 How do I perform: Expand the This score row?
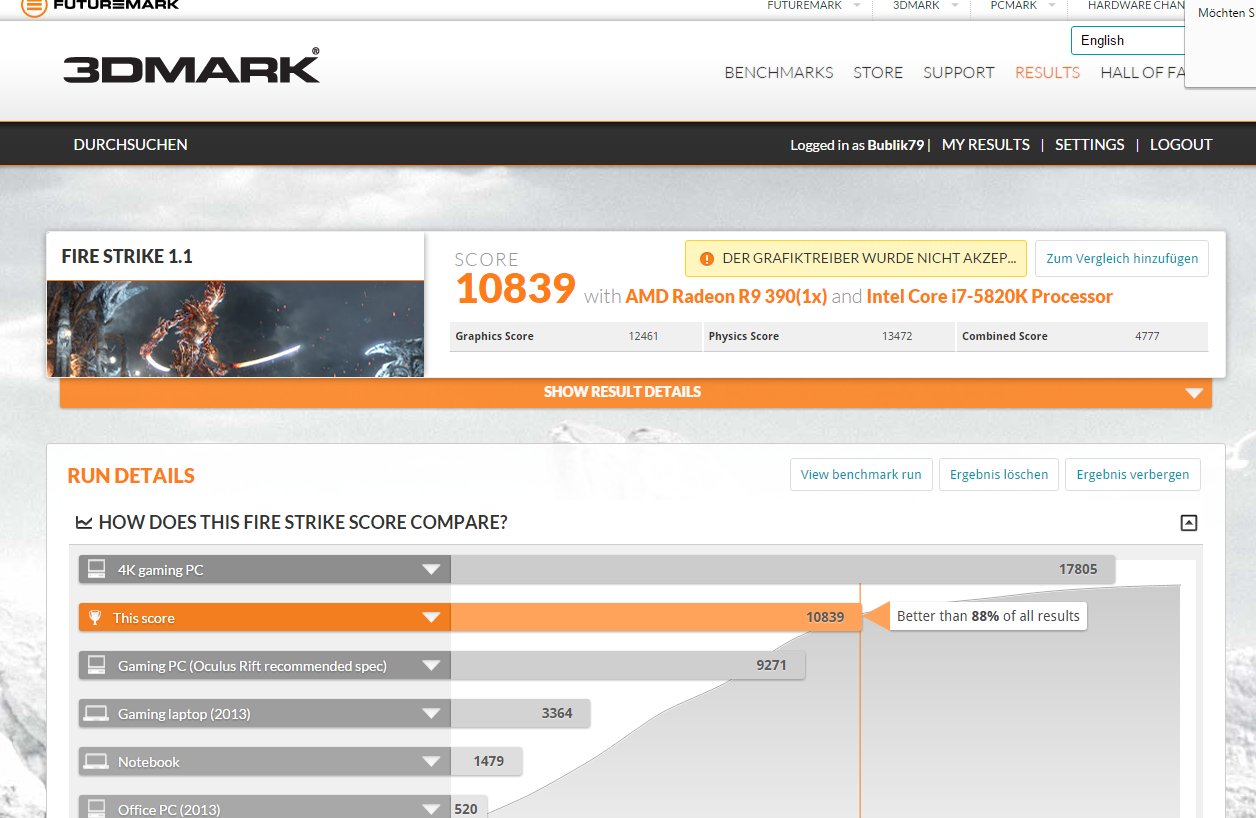click(x=431, y=618)
